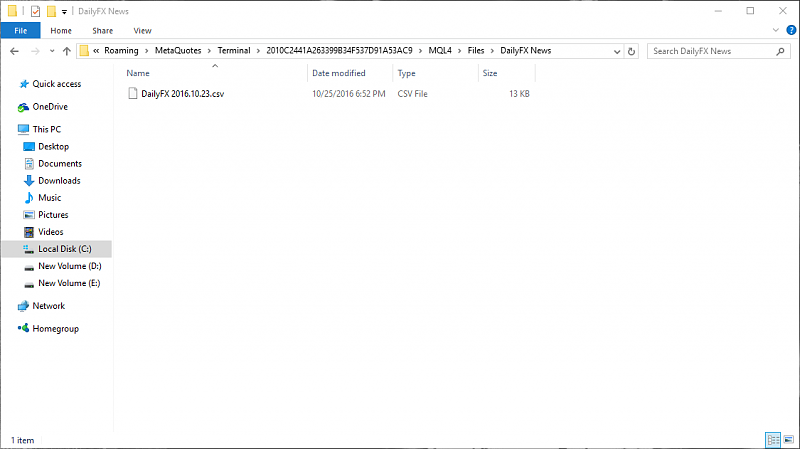Switch to the View ribbon tab
The width and height of the screenshot is (800, 449).
coord(142,31)
